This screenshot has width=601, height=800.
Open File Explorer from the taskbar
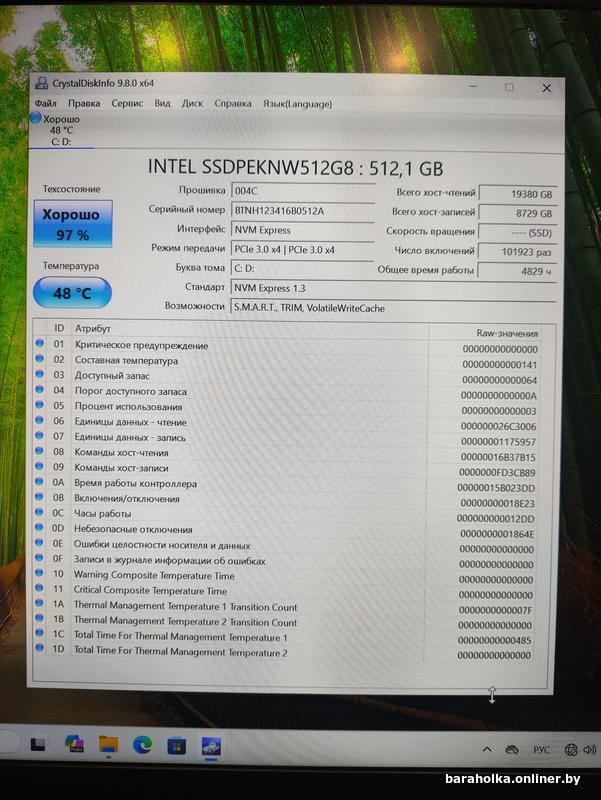point(108,745)
